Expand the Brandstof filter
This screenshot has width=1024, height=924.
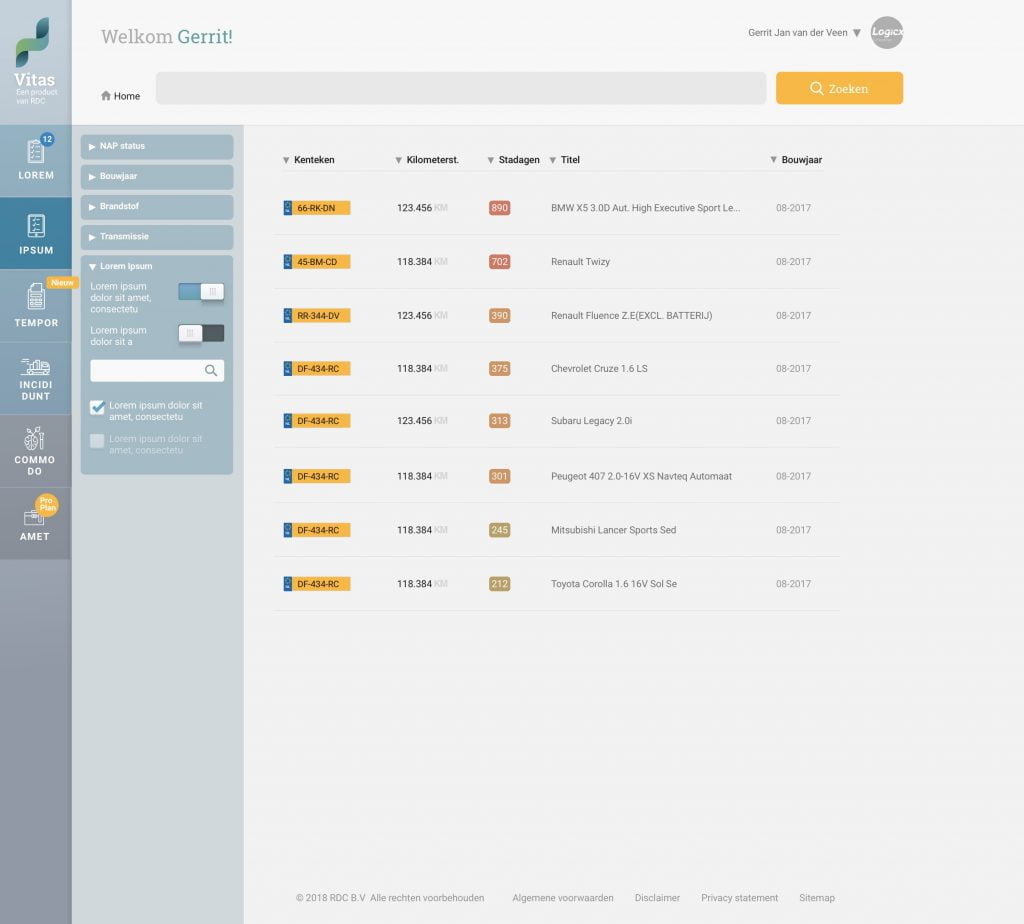coord(157,206)
